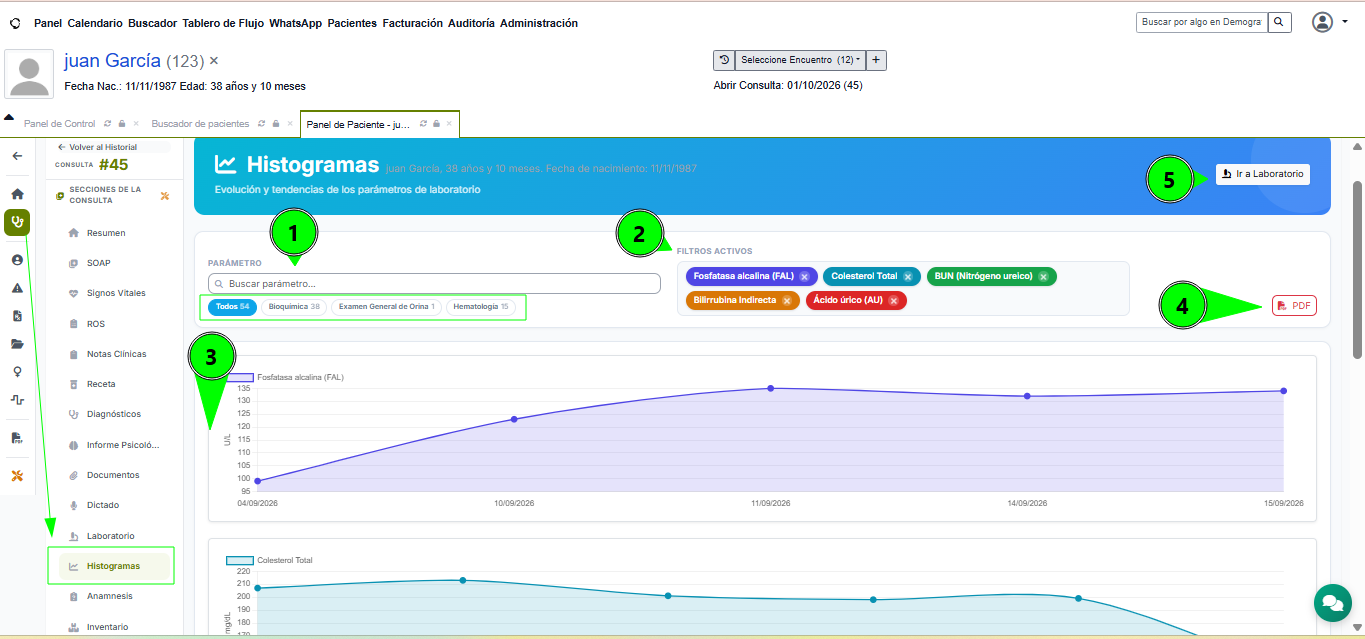This screenshot has height=639, width=1365.
Task: Click the main vertical scrollbar thumb
Action: click(x=1357, y=270)
